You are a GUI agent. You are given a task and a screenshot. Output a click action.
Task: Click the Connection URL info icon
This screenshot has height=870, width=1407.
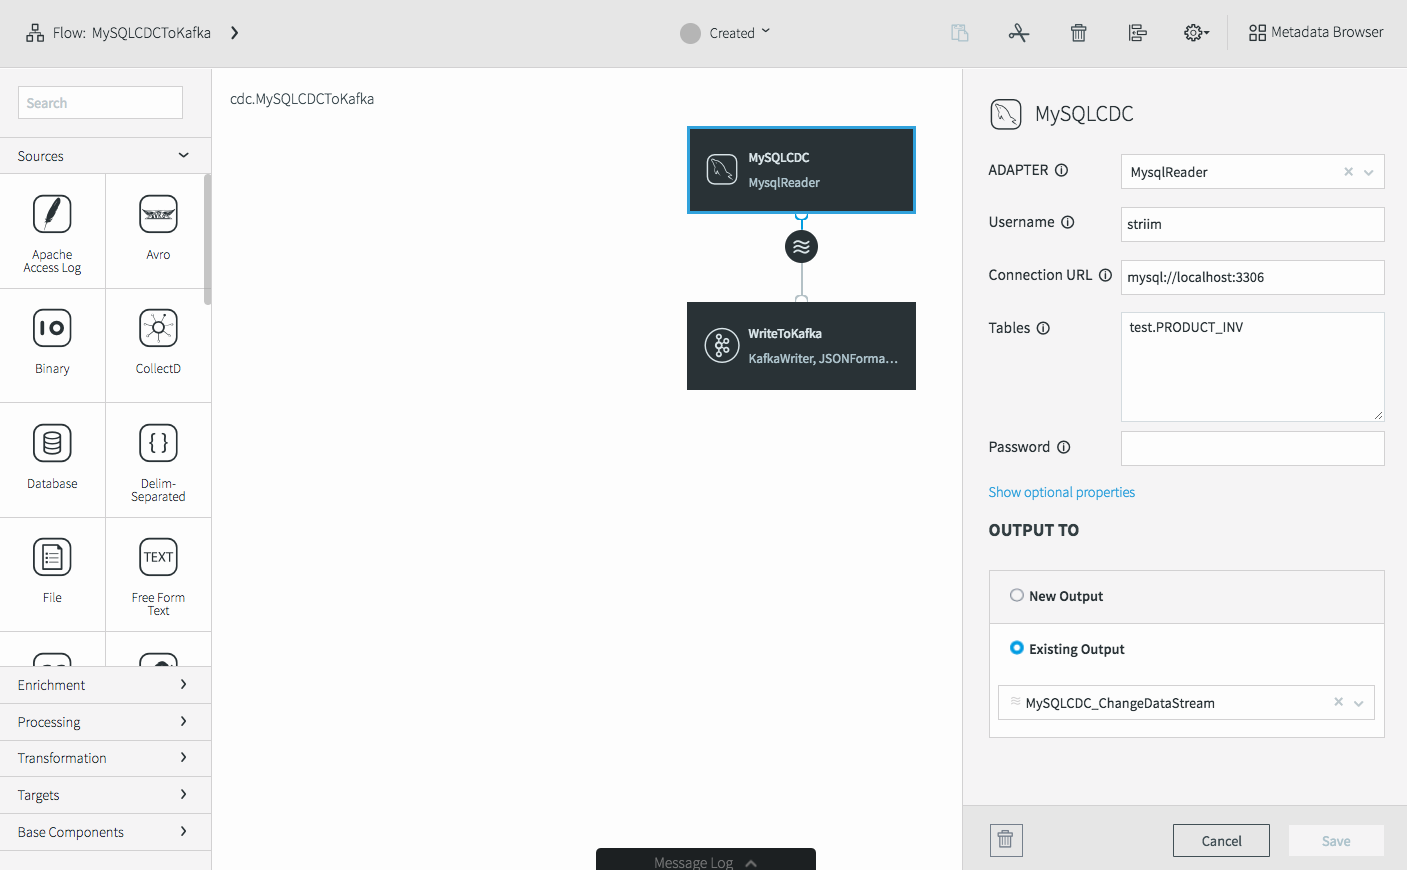[1105, 275]
